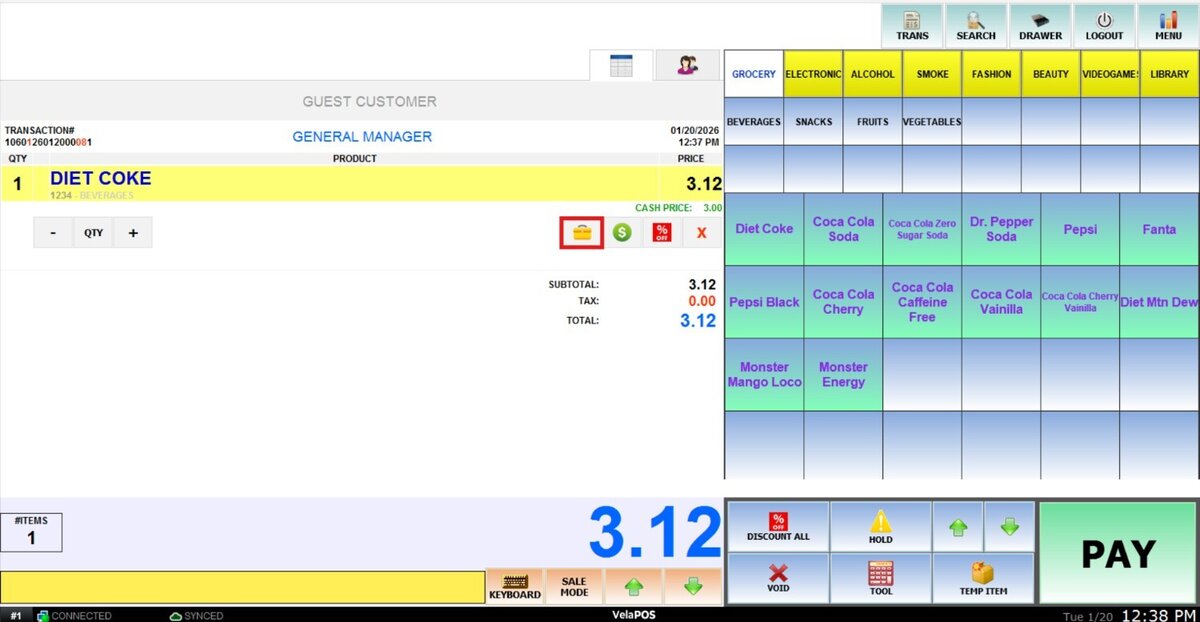This screenshot has height=622, width=1200.
Task: Select the LIBRARY category tab
Action: (1169, 74)
